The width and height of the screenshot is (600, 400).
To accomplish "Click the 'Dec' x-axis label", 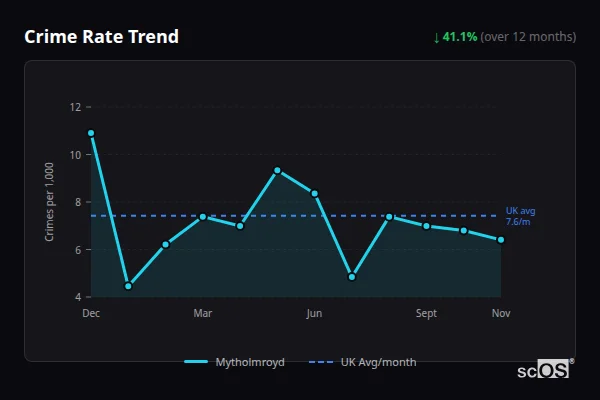I will tap(91, 313).
